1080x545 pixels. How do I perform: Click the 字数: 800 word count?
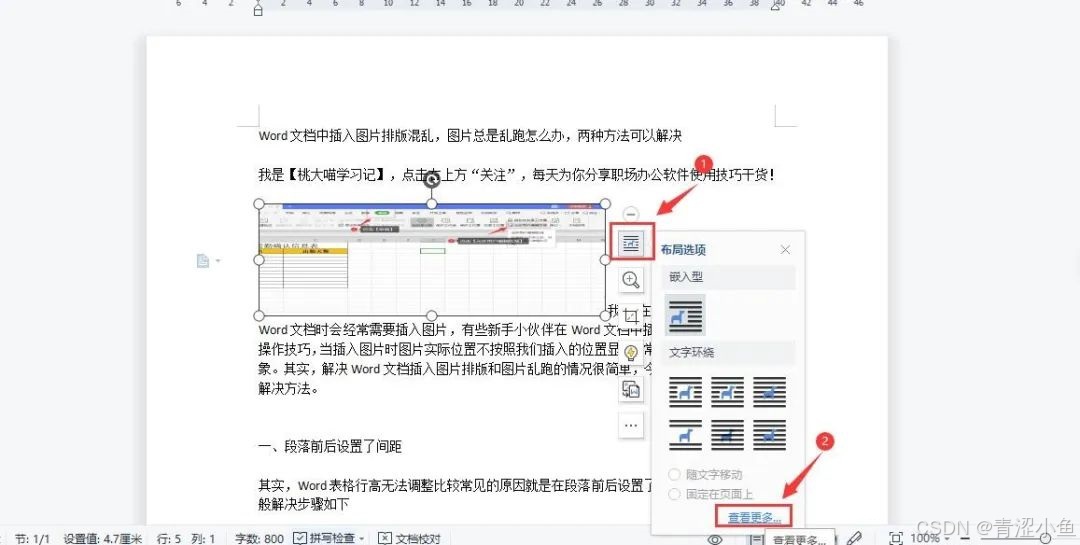click(259, 538)
